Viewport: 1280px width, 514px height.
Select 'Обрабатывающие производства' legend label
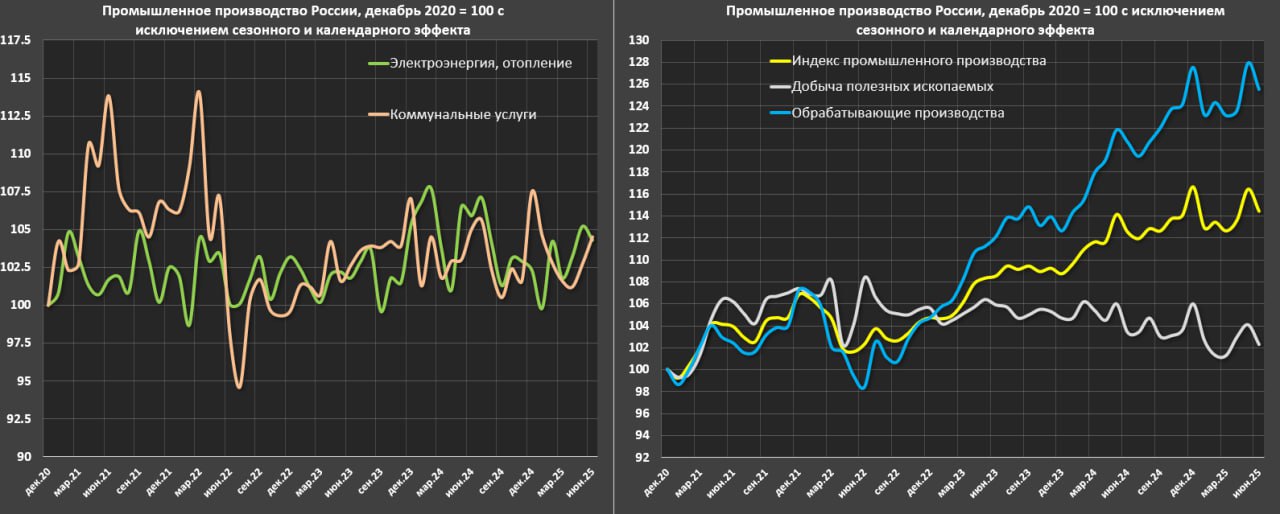897,112
